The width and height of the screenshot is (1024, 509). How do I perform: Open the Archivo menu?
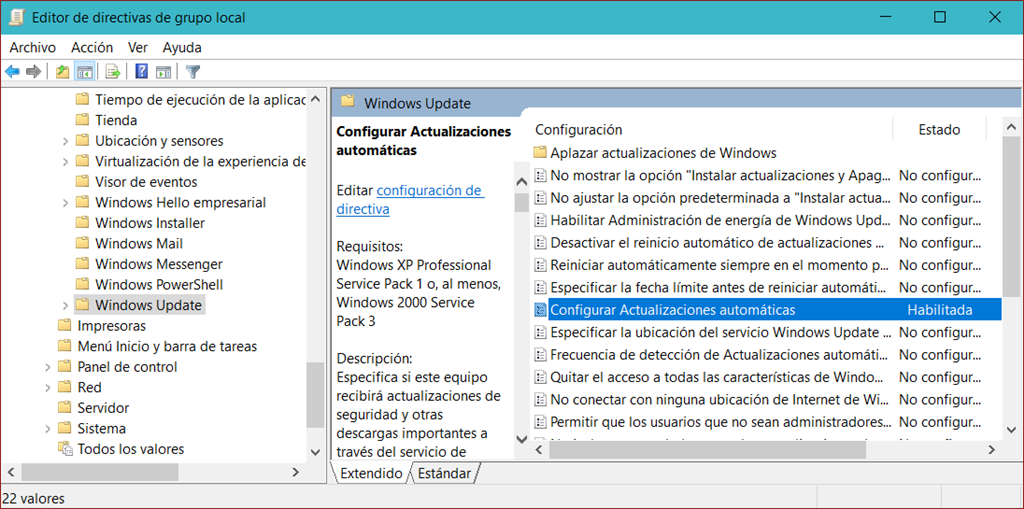33,48
